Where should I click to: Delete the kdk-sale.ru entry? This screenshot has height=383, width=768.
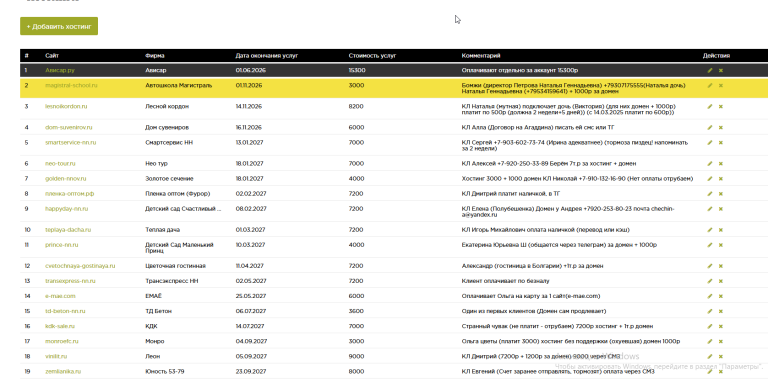720,327
